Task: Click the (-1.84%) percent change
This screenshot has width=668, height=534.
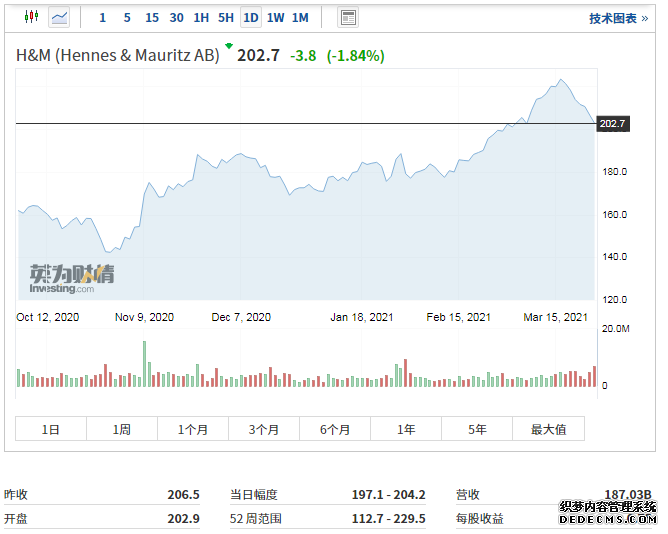Action: (x=356, y=56)
